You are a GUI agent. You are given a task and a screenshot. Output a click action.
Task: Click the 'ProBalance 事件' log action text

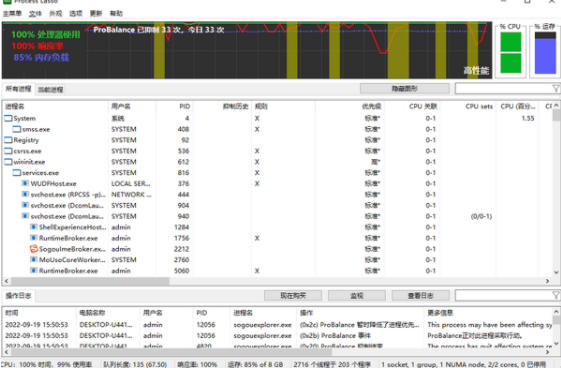click(335, 335)
